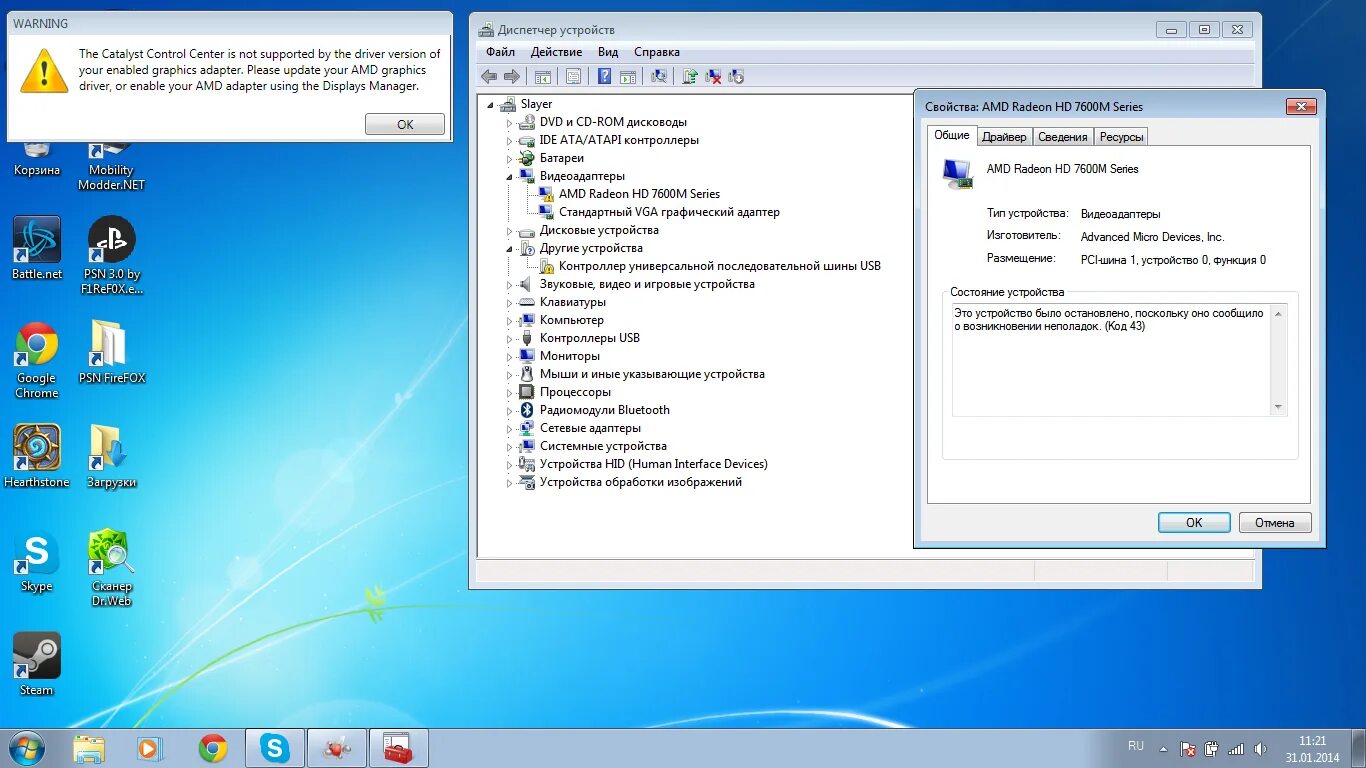1366x768 pixels.
Task: Select Процессоры in the device tree
Action: pos(575,392)
